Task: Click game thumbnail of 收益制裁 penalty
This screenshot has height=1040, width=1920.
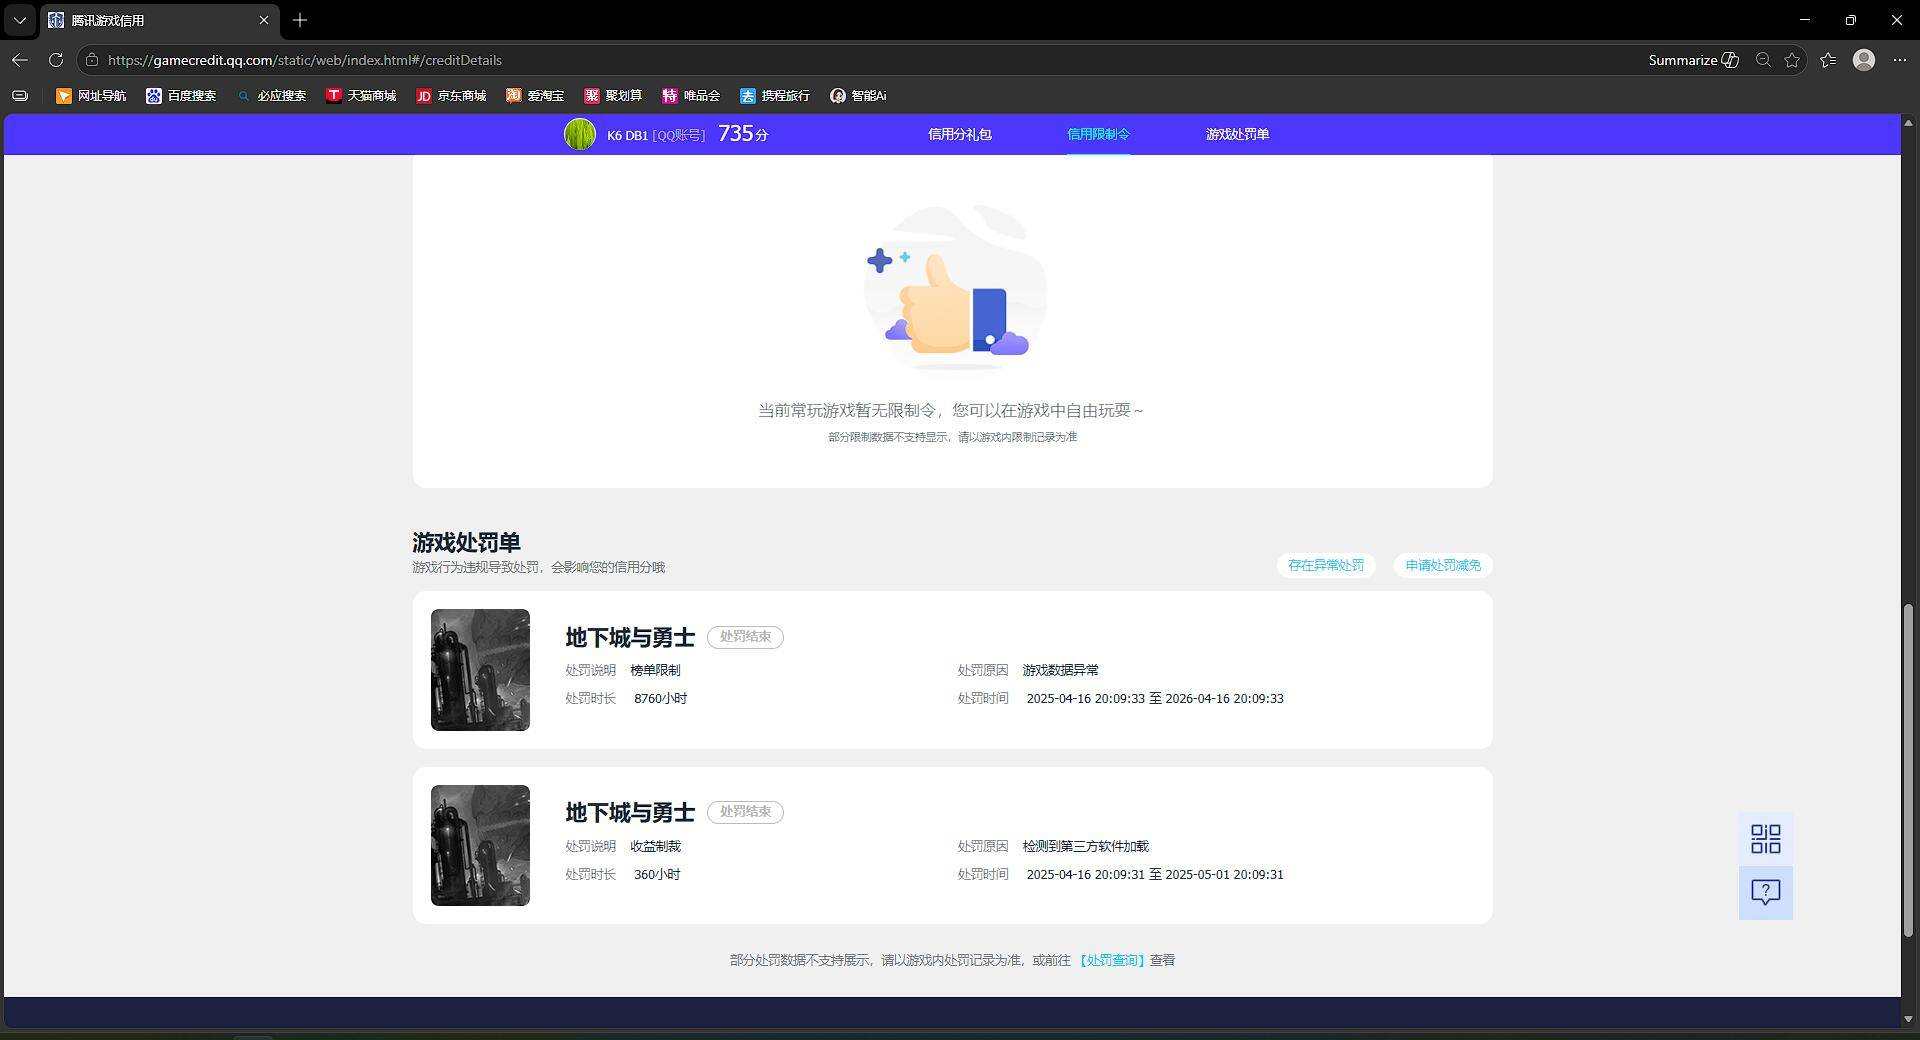Action: tap(480, 845)
